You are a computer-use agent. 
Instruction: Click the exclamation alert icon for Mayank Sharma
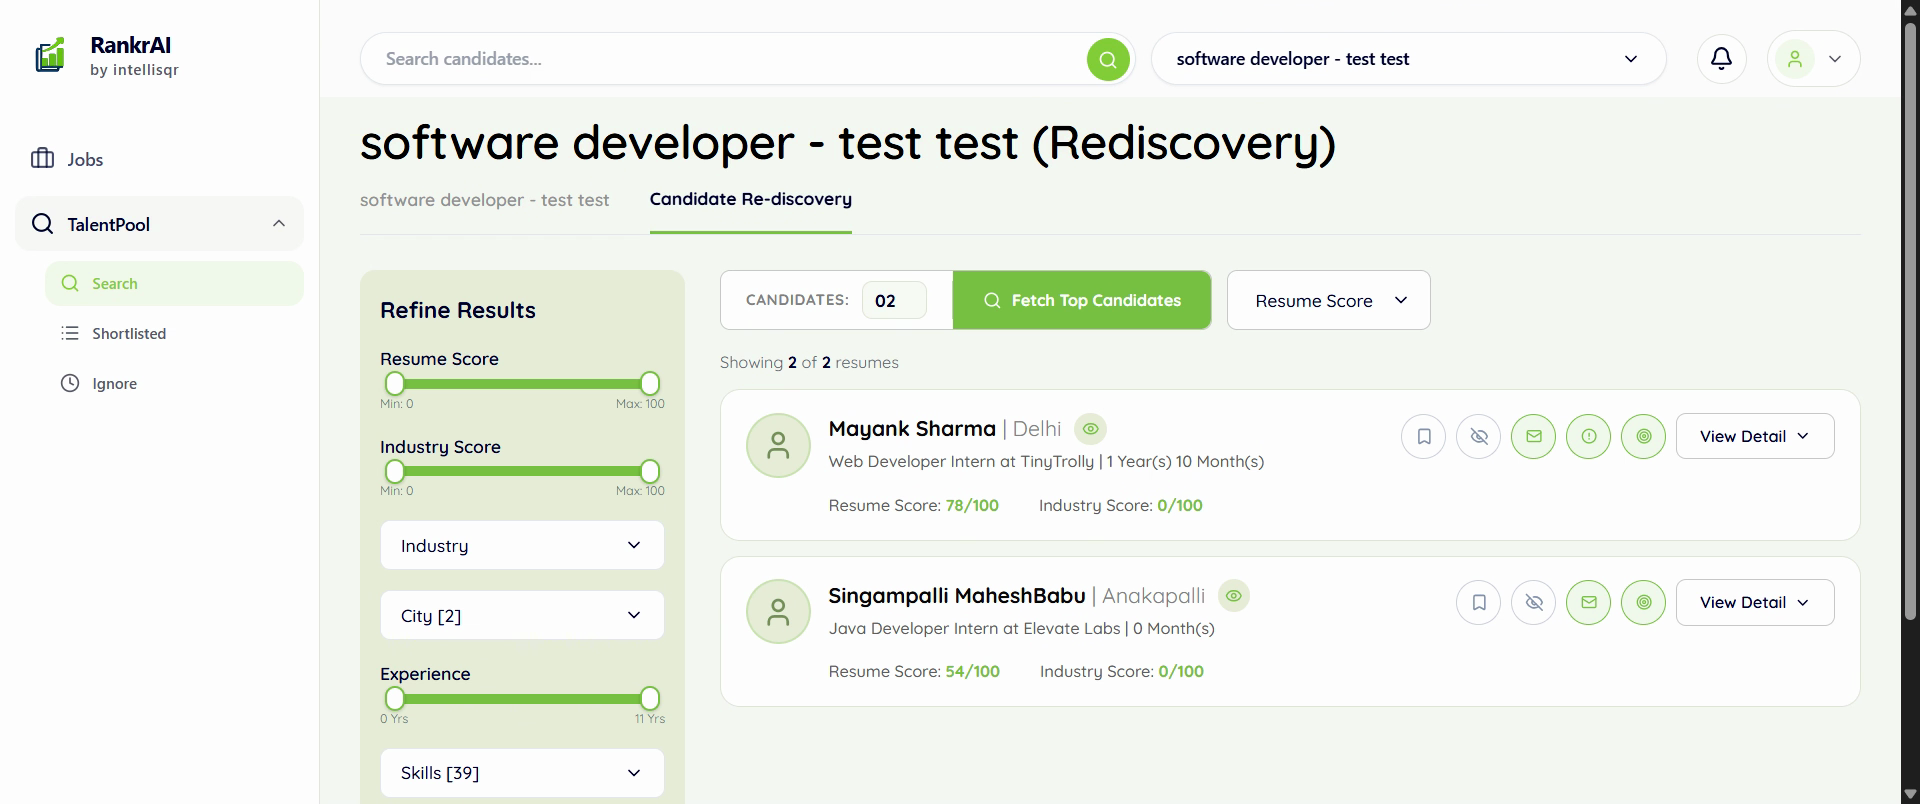click(1588, 436)
